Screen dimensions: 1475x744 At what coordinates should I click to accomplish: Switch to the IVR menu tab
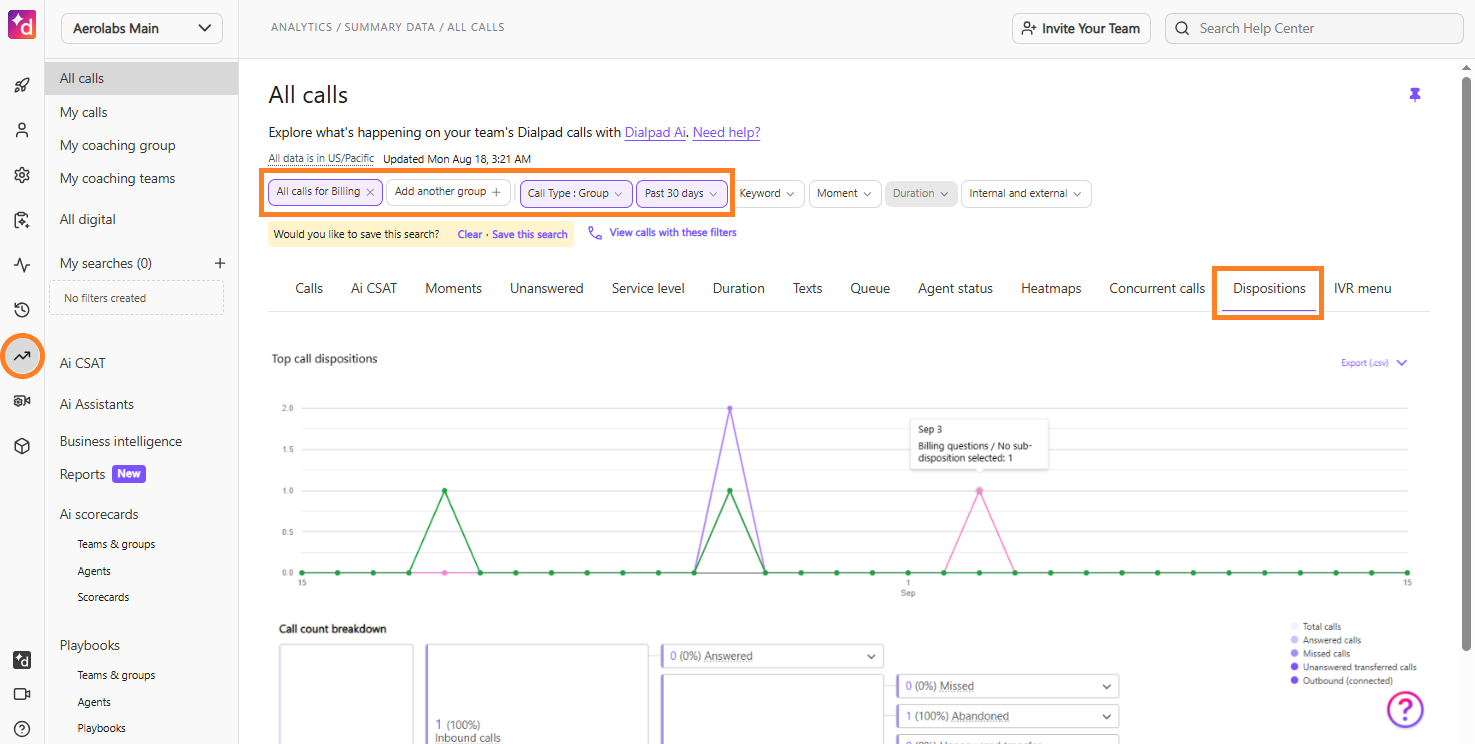1362,288
